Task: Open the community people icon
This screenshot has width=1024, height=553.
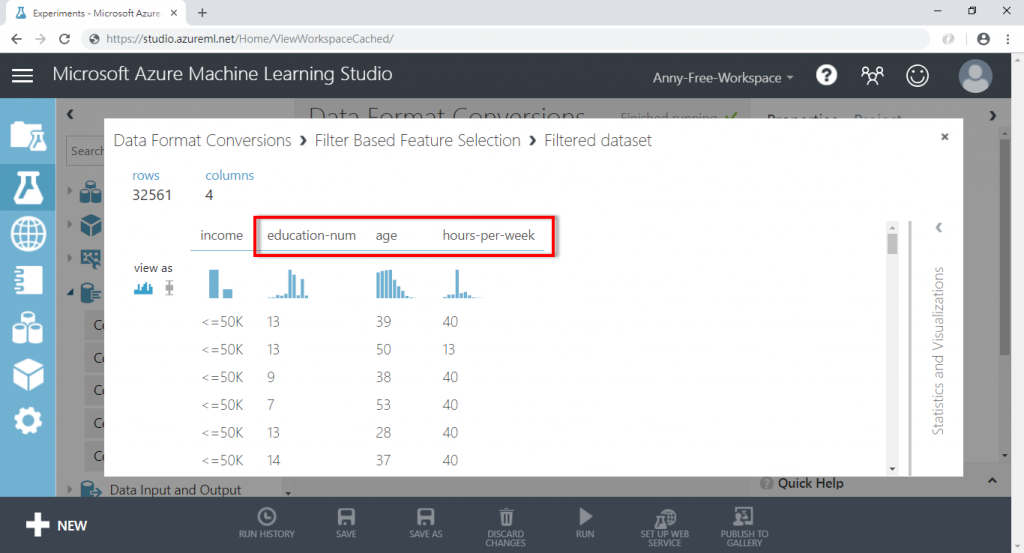Action: 872,76
